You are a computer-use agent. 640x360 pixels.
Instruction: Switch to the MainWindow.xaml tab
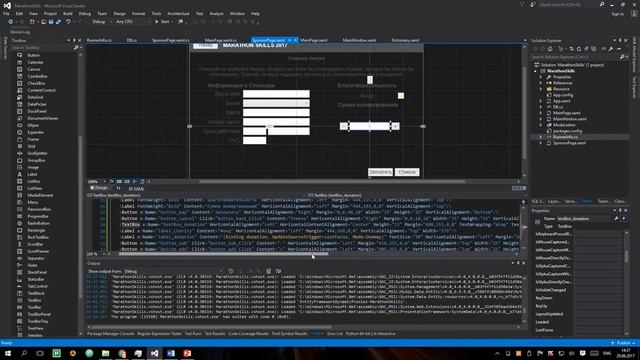[x=359, y=40]
